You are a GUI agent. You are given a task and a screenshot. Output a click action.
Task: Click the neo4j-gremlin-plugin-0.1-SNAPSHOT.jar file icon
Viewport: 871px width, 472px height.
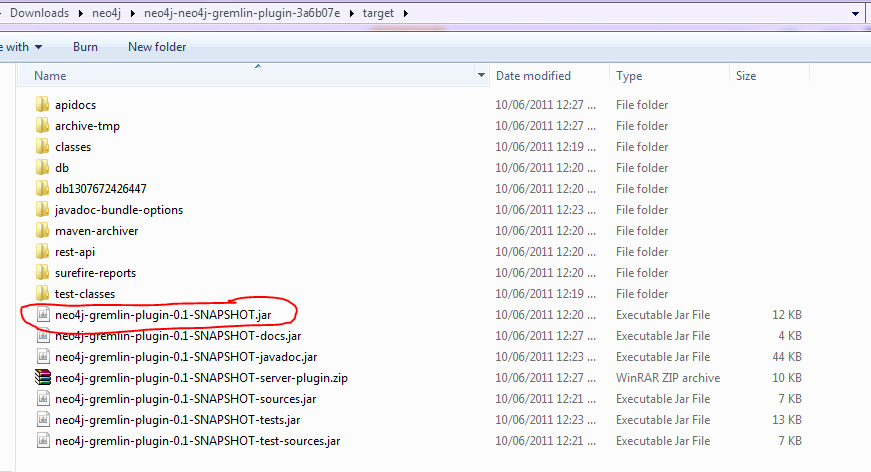point(42,315)
